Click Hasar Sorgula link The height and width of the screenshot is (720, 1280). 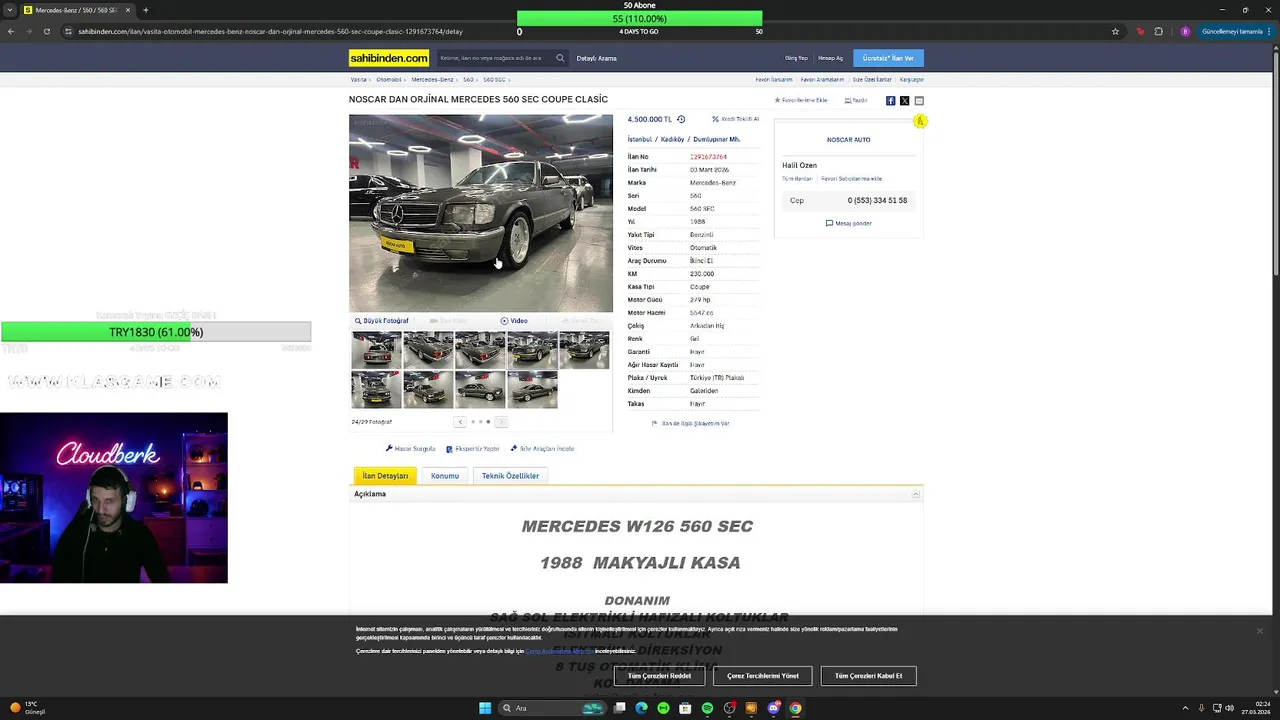[411, 449]
